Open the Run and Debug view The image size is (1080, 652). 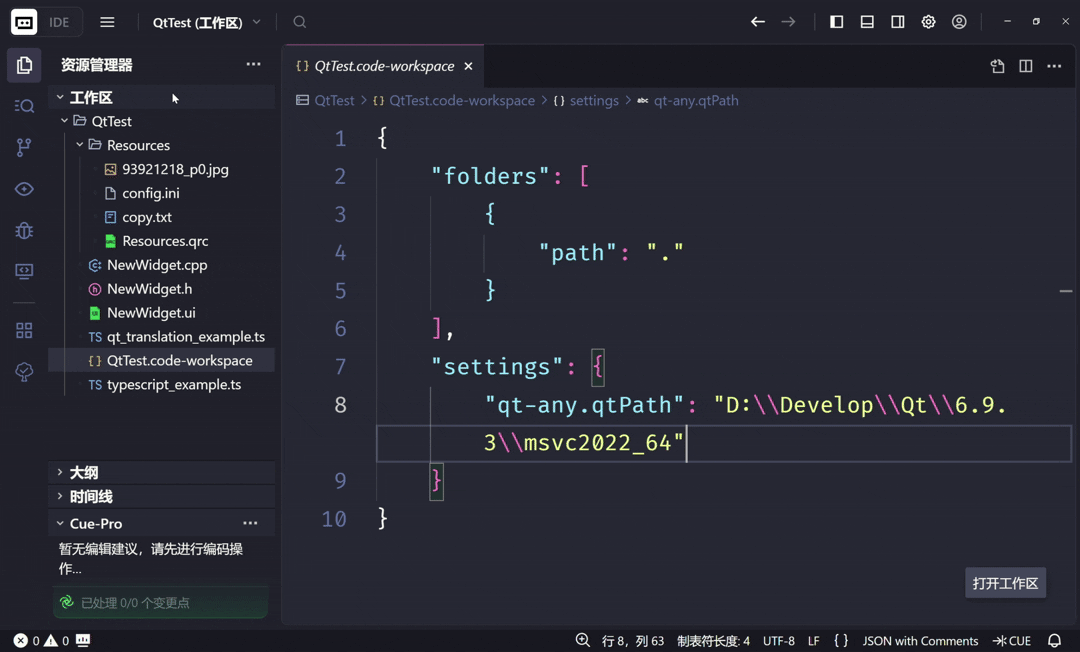click(x=24, y=230)
